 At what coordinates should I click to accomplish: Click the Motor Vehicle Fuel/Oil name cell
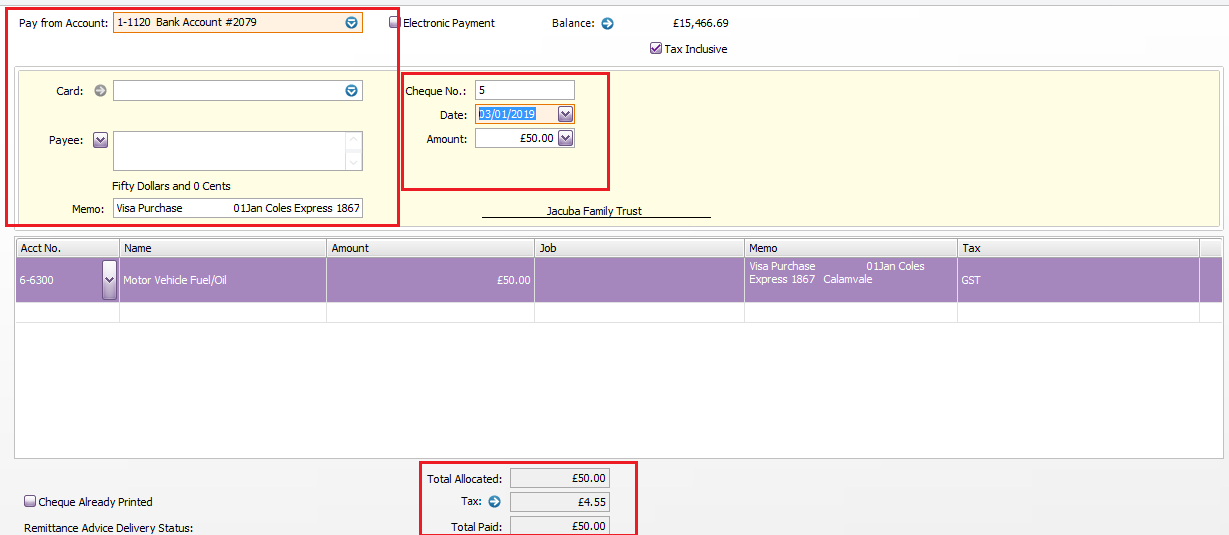tap(222, 281)
